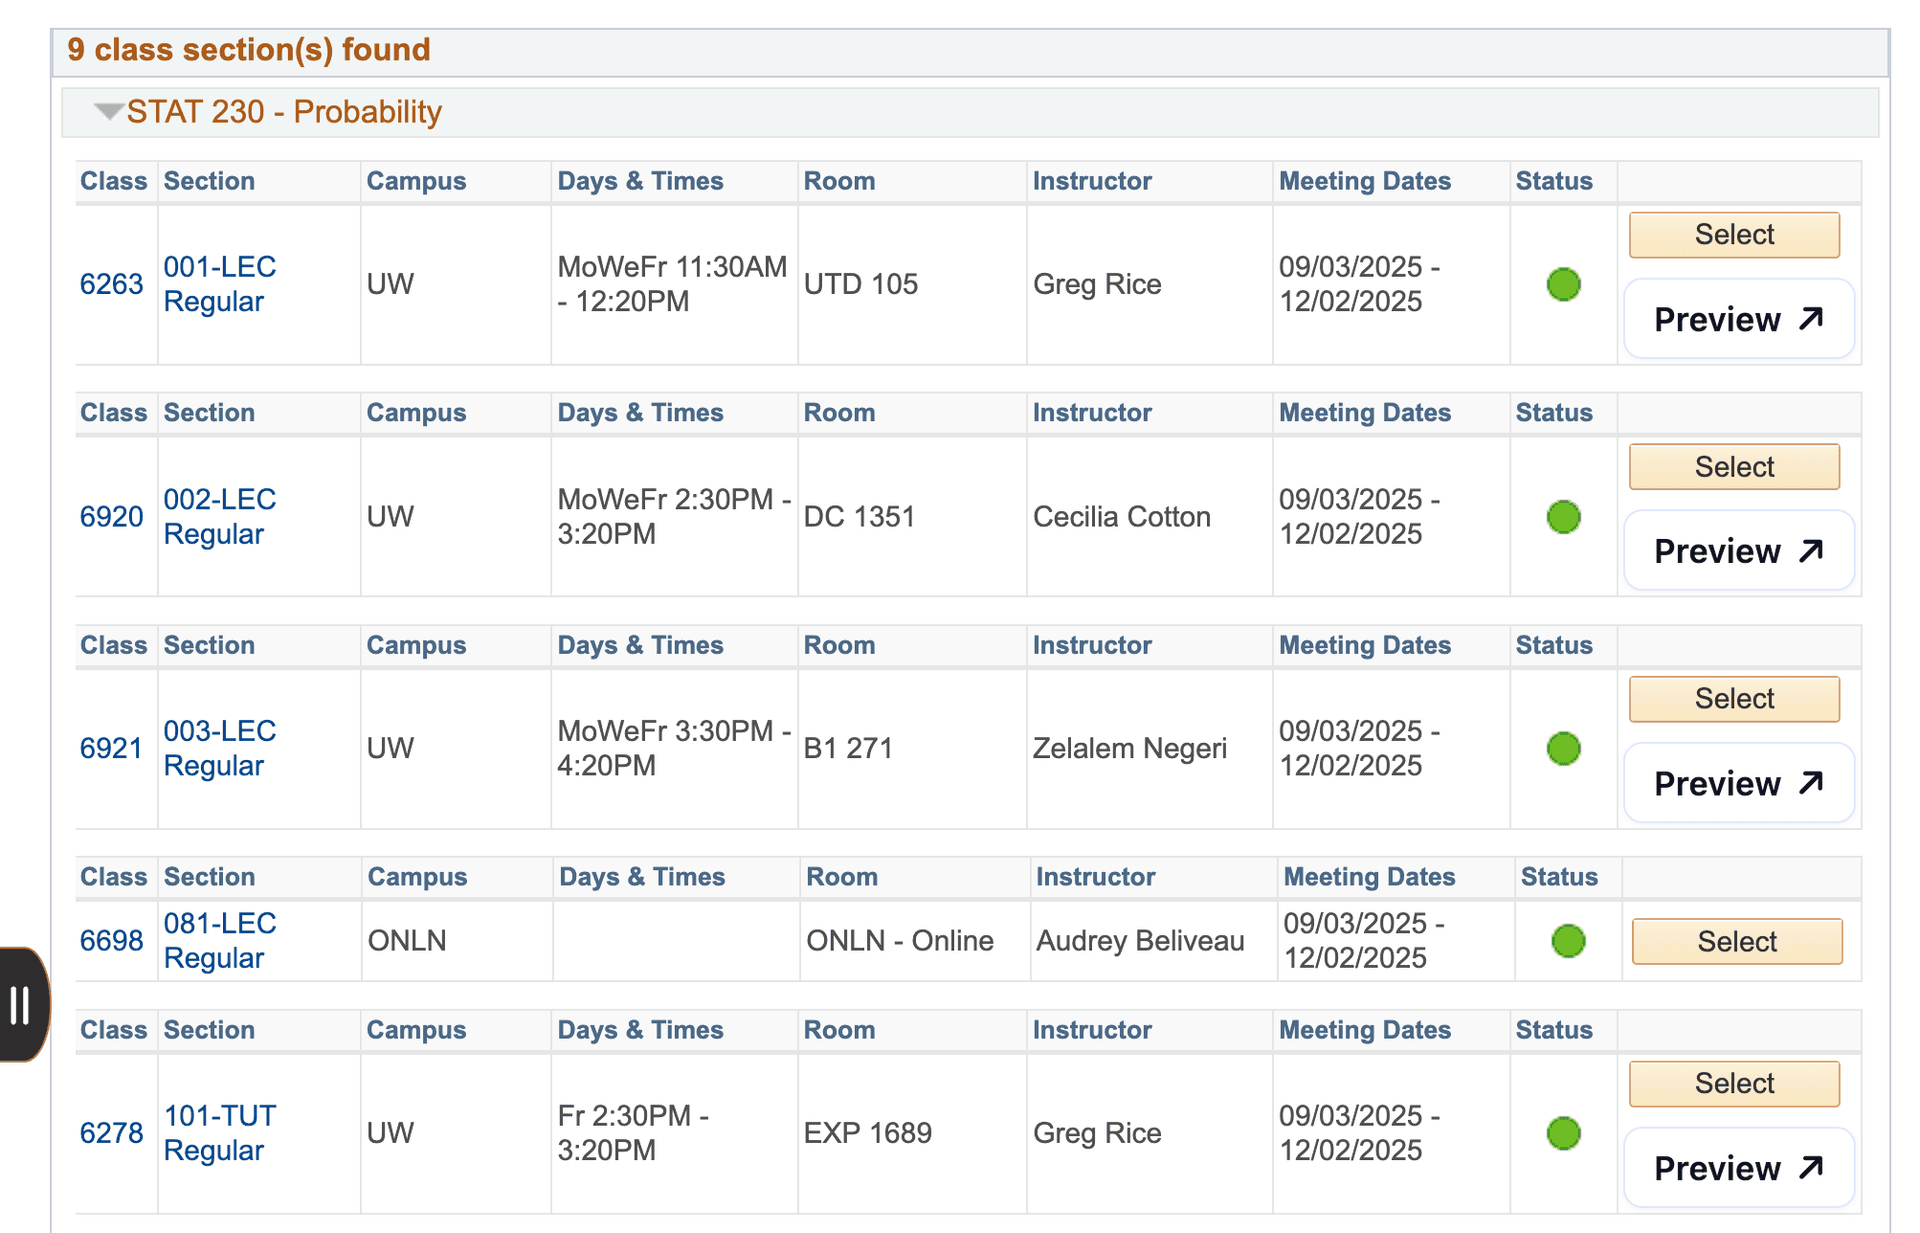1920x1233 pixels.
Task: Open Preview for Zelalem Negeri's lecture
Action: point(1739,783)
